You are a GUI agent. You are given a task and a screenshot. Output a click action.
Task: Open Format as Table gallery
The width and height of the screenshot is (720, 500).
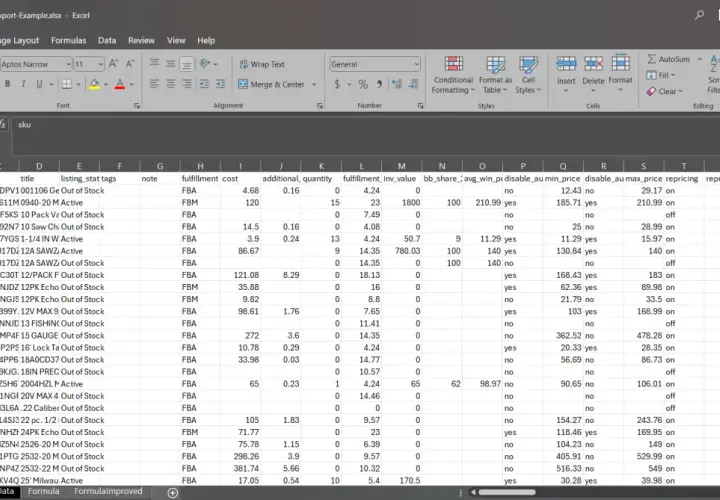coord(495,75)
